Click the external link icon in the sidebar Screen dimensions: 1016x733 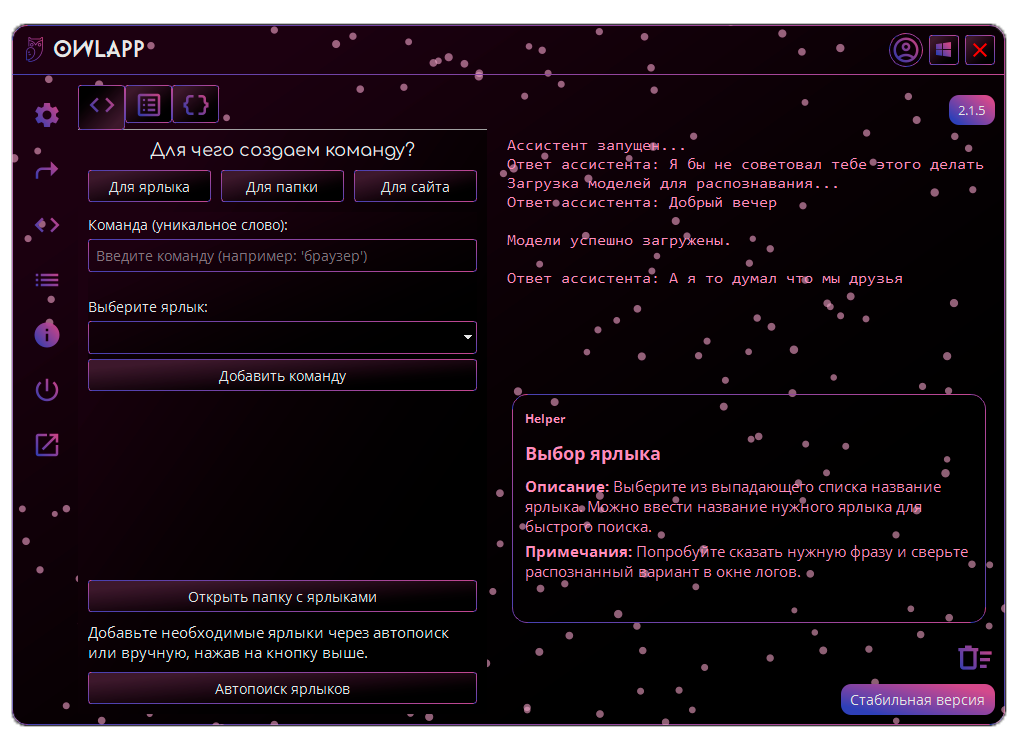(x=46, y=445)
